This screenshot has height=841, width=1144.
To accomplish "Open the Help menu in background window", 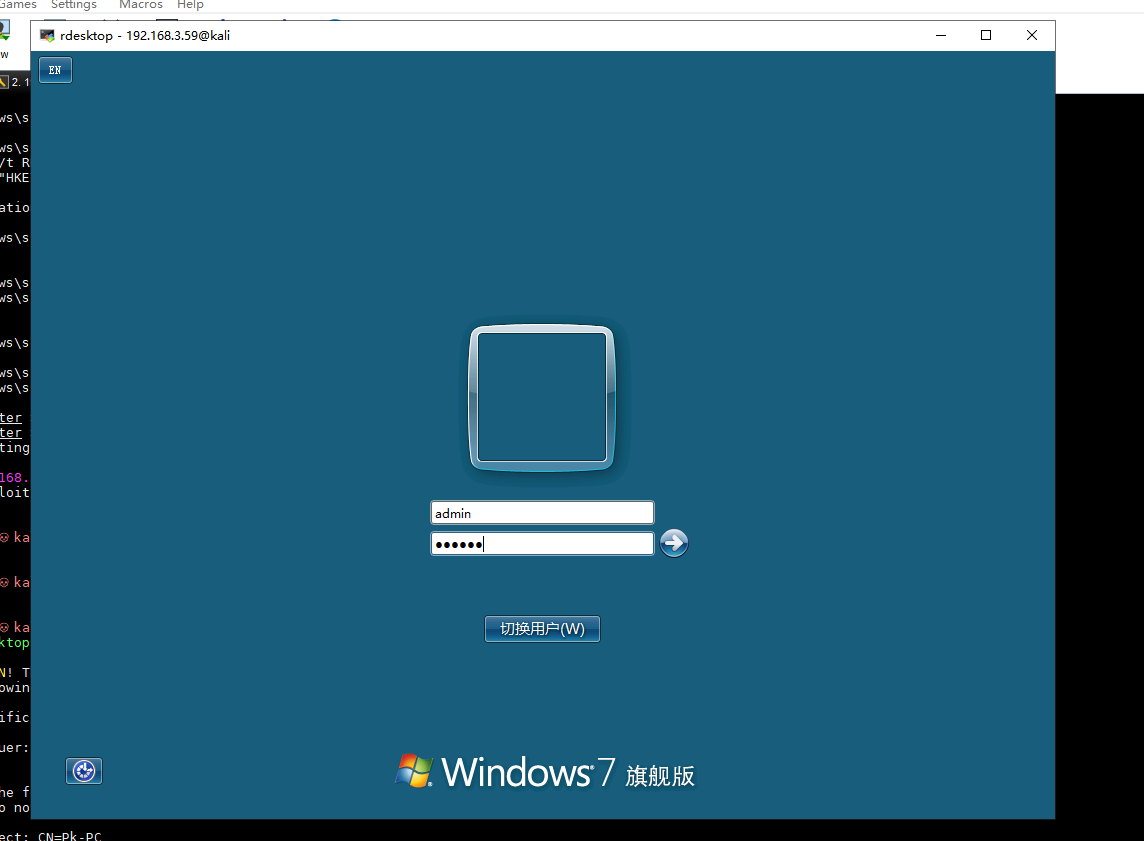I will pyautogui.click(x=190, y=5).
